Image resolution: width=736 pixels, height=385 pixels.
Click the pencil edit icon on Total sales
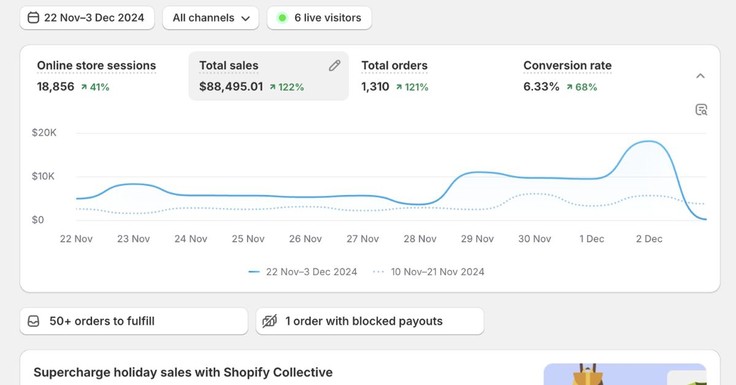(334, 66)
